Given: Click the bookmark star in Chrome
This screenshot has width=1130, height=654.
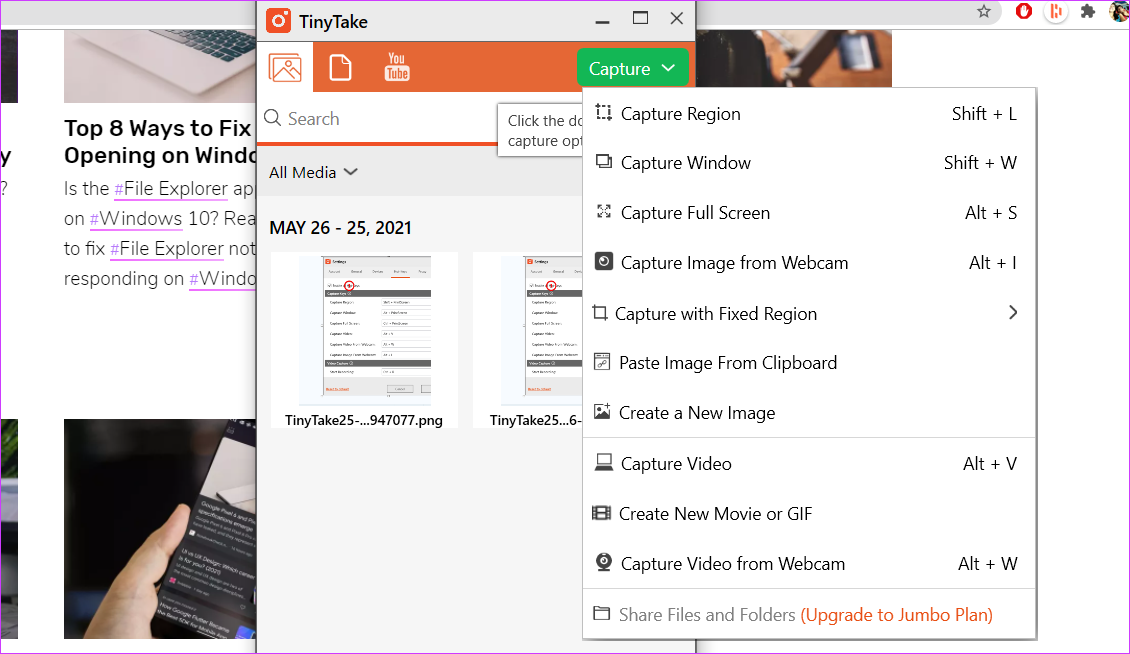Looking at the screenshot, I should point(984,12).
